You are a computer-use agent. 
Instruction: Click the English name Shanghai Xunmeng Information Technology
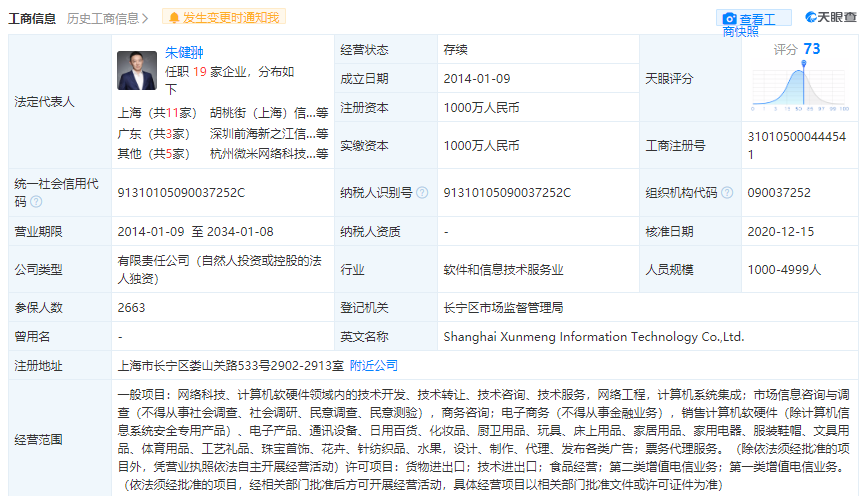coord(594,337)
